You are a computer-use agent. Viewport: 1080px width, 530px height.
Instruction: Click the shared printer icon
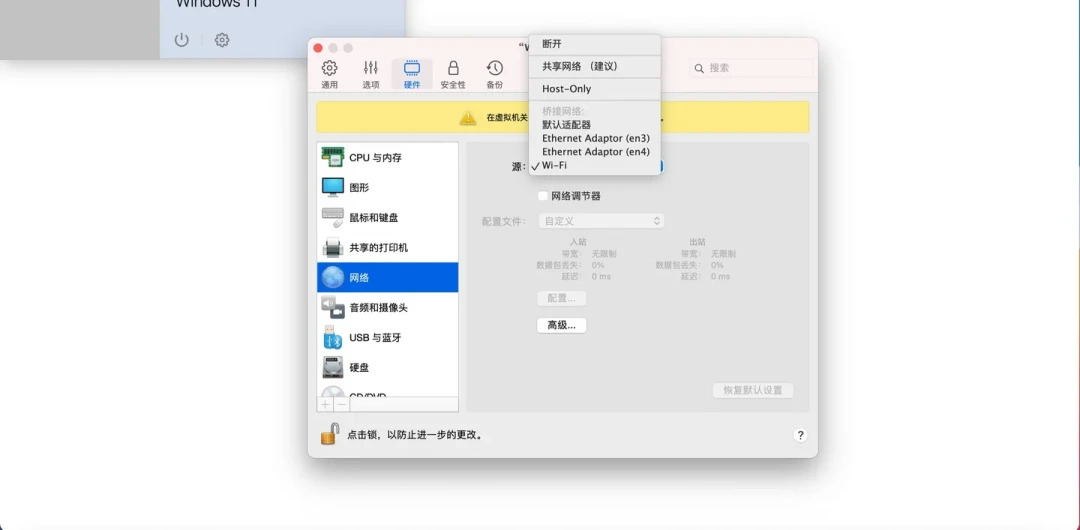coord(333,247)
